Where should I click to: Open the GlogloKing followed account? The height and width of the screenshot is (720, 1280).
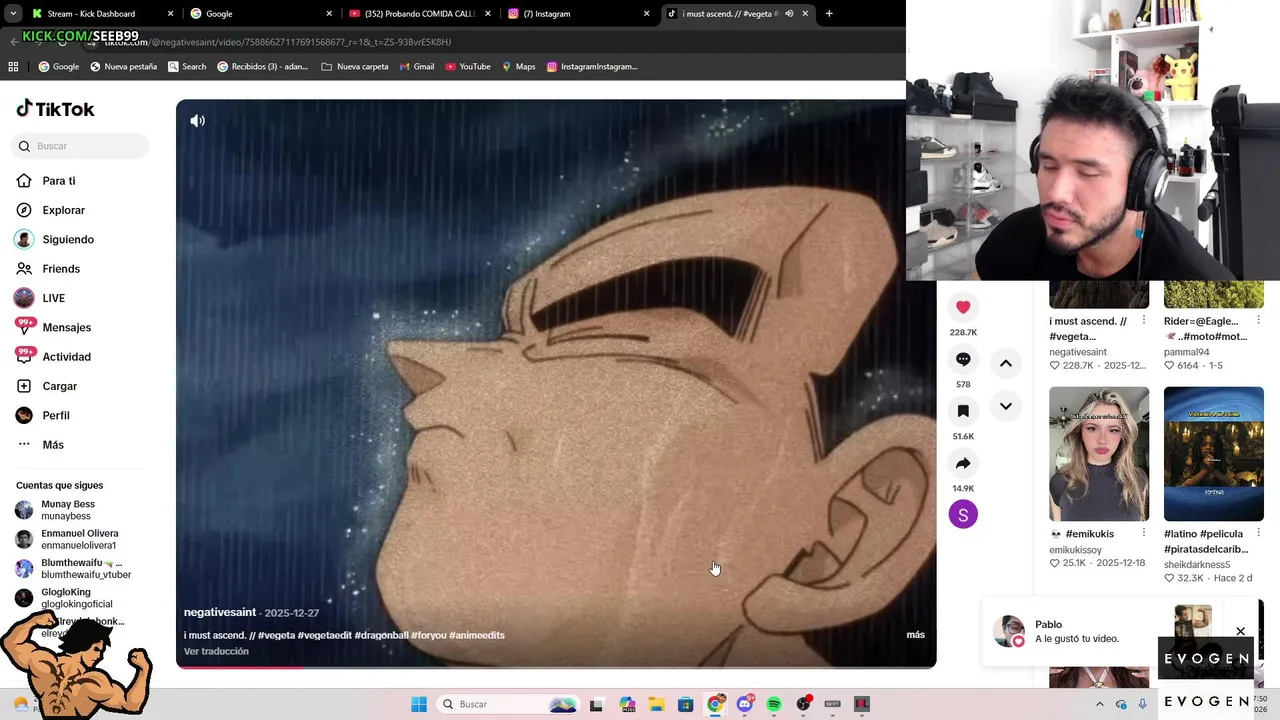[78, 598]
